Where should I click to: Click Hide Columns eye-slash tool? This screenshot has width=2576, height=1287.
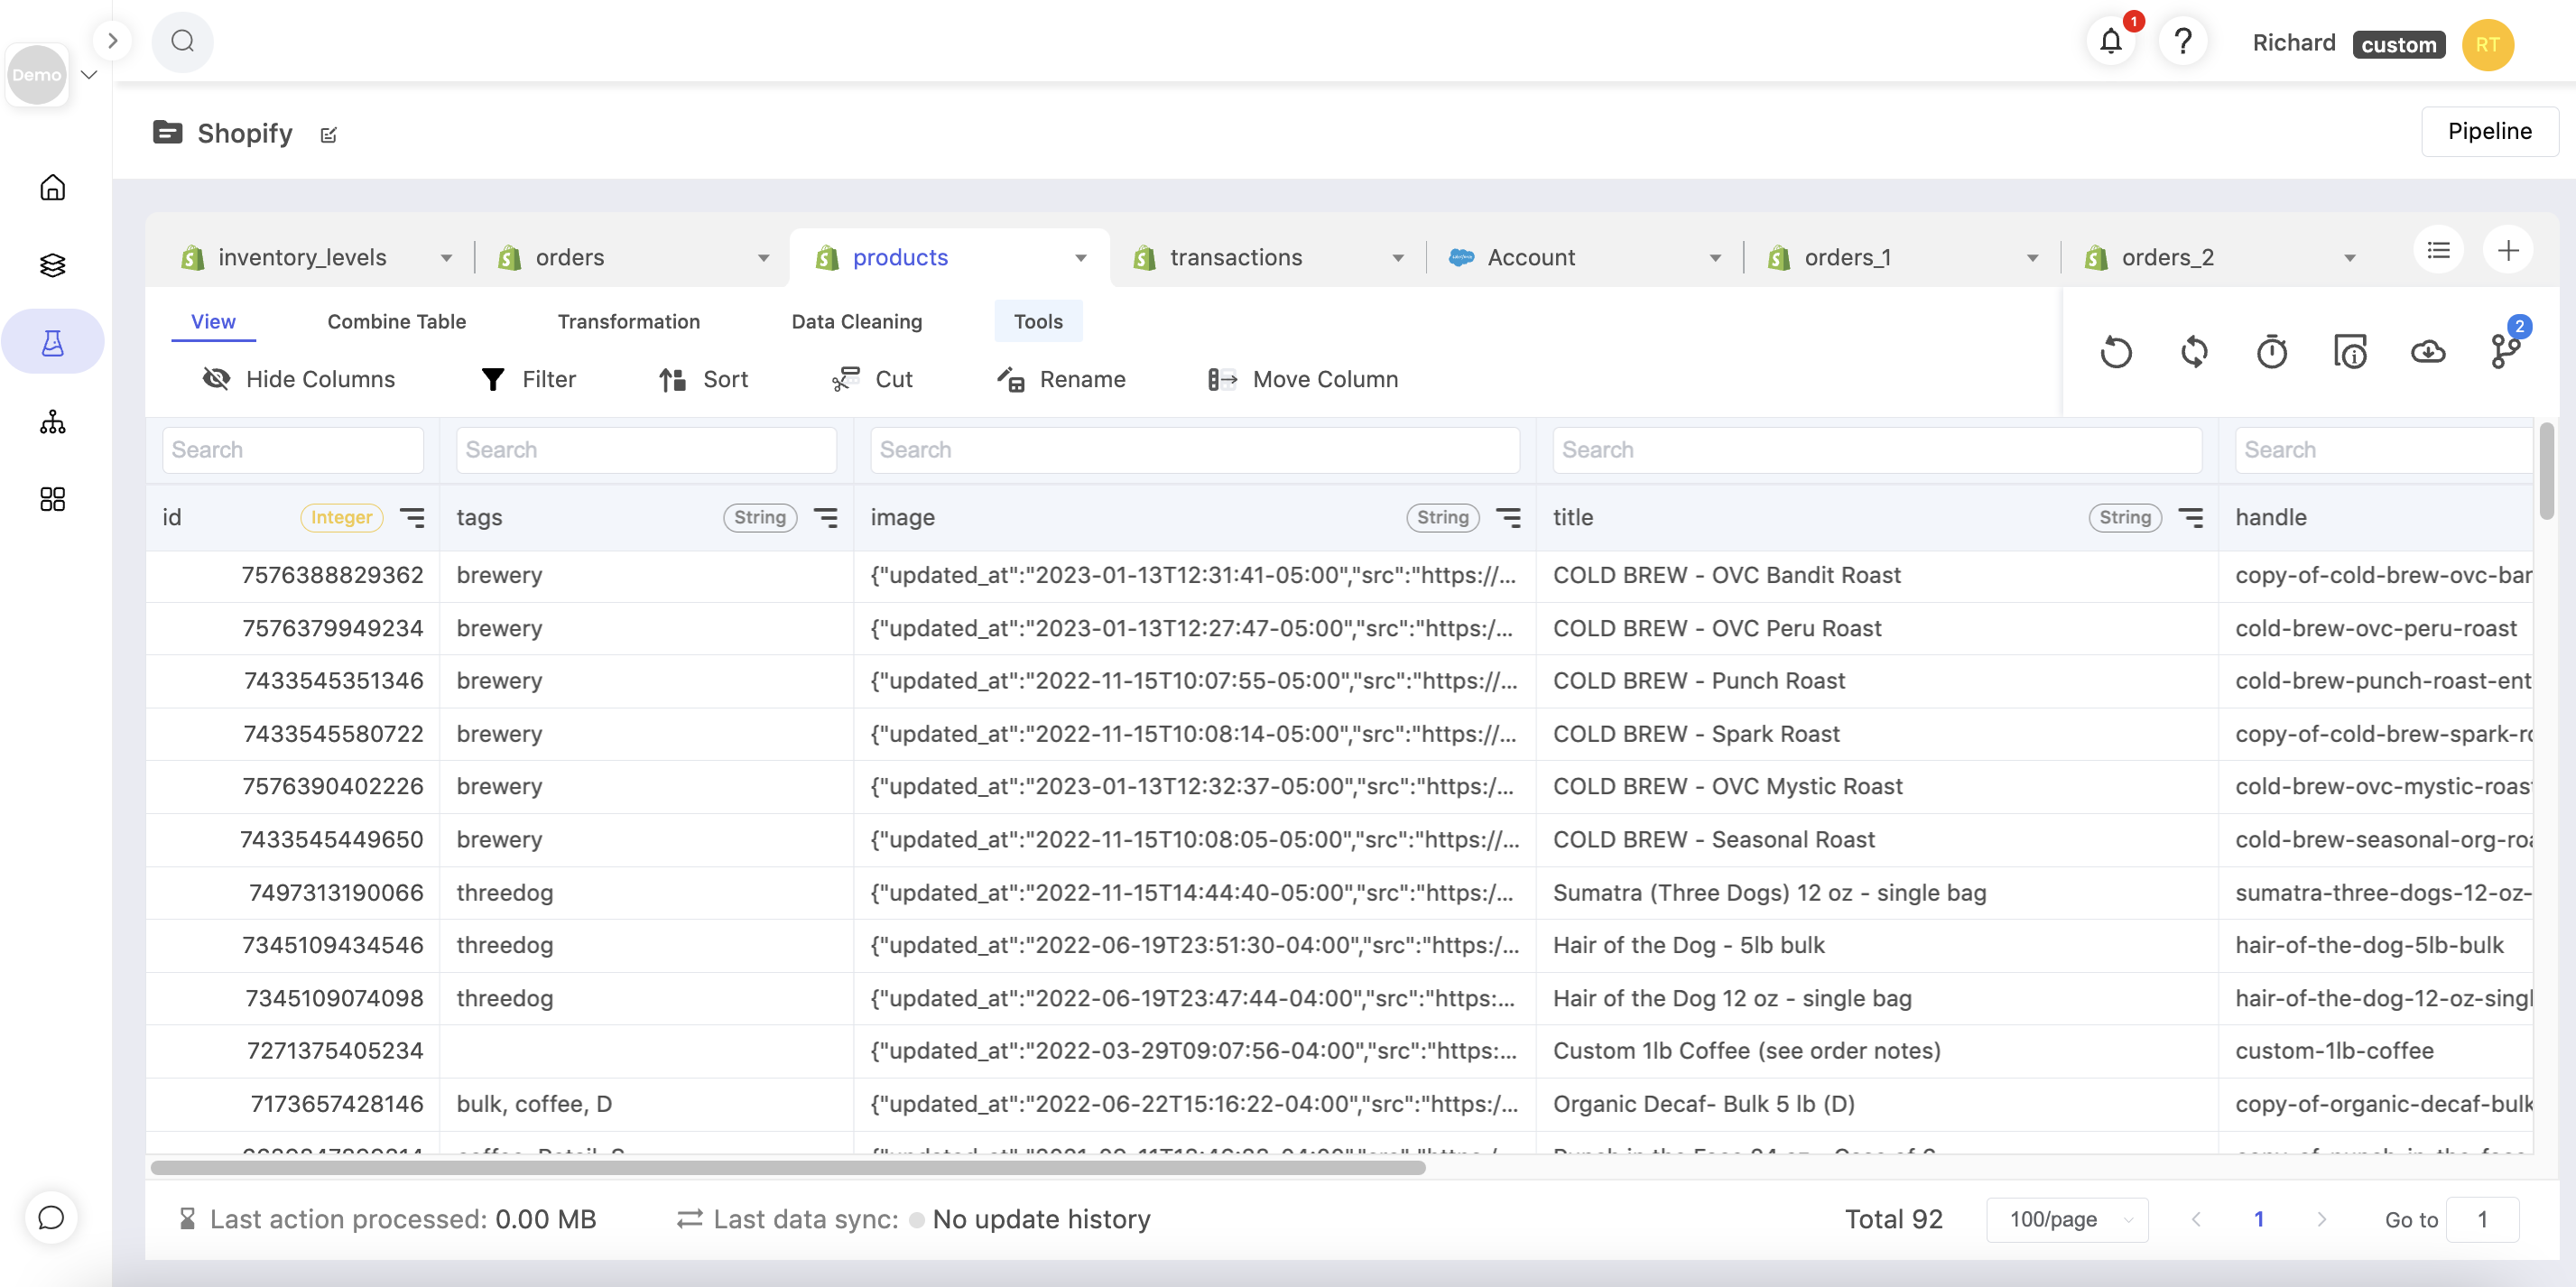[x=299, y=379]
